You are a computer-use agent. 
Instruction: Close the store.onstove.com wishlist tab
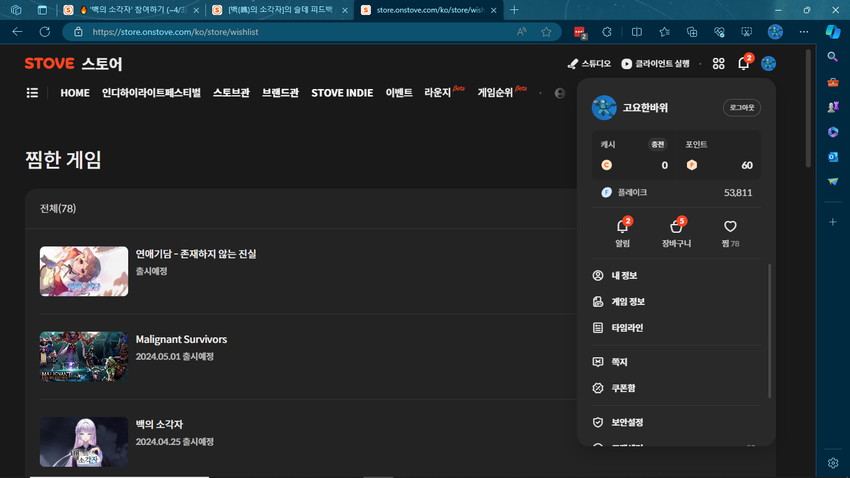click(494, 10)
